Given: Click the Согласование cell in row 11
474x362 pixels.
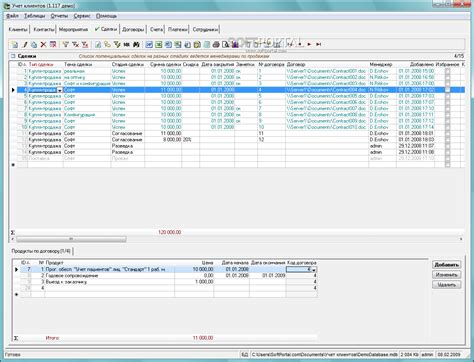Looking at the screenshot, I should 128,133.
